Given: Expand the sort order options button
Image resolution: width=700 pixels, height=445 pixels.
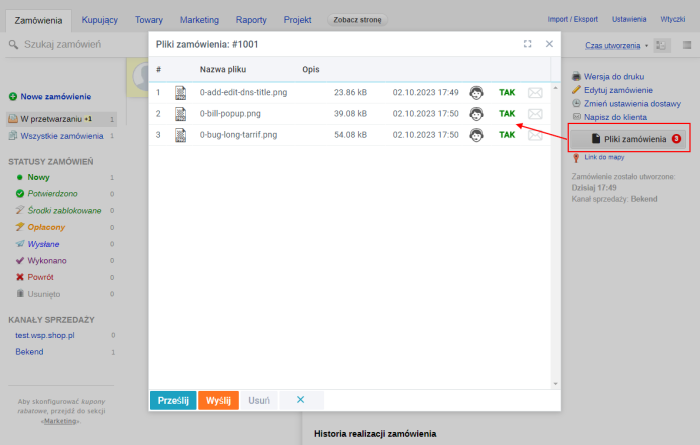Looking at the screenshot, I should [x=661, y=45].
